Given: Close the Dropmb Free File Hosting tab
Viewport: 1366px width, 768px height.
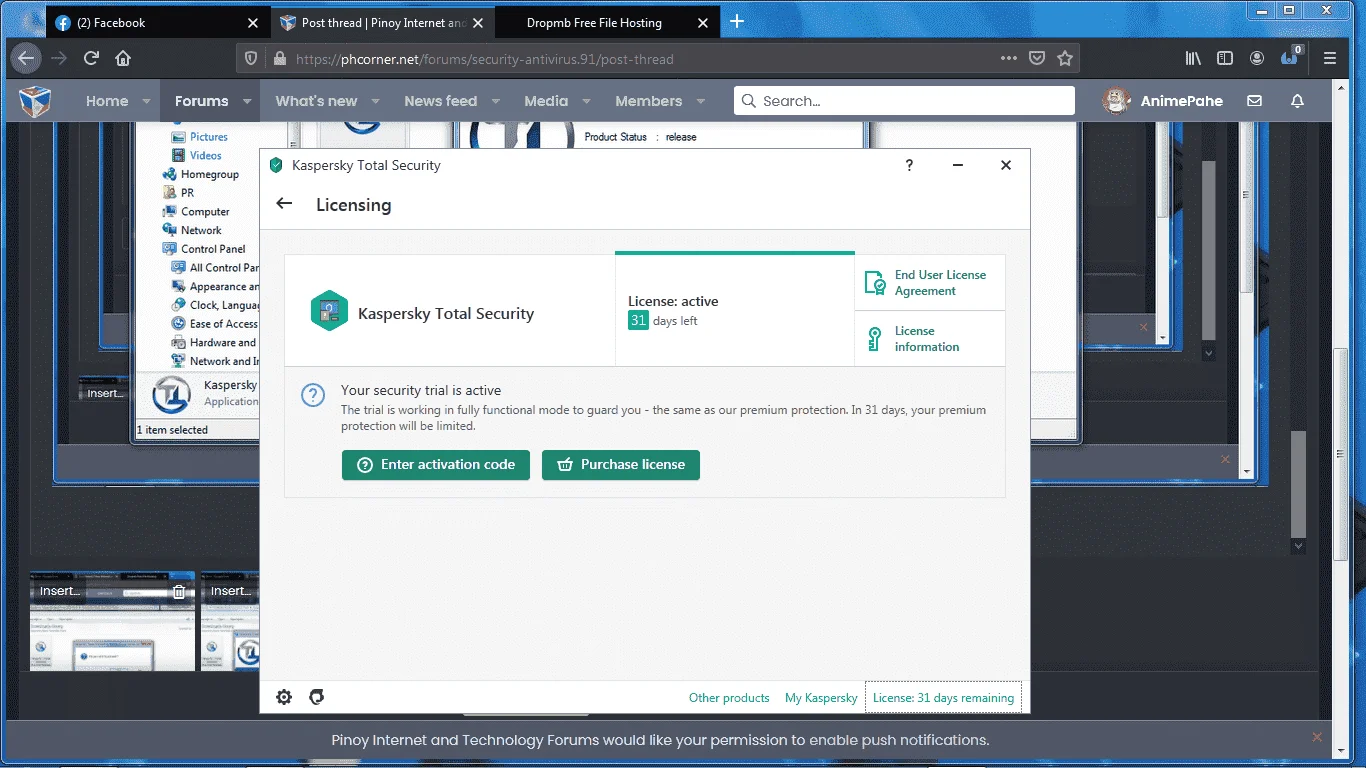Looking at the screenshot, I should (701, 22).
